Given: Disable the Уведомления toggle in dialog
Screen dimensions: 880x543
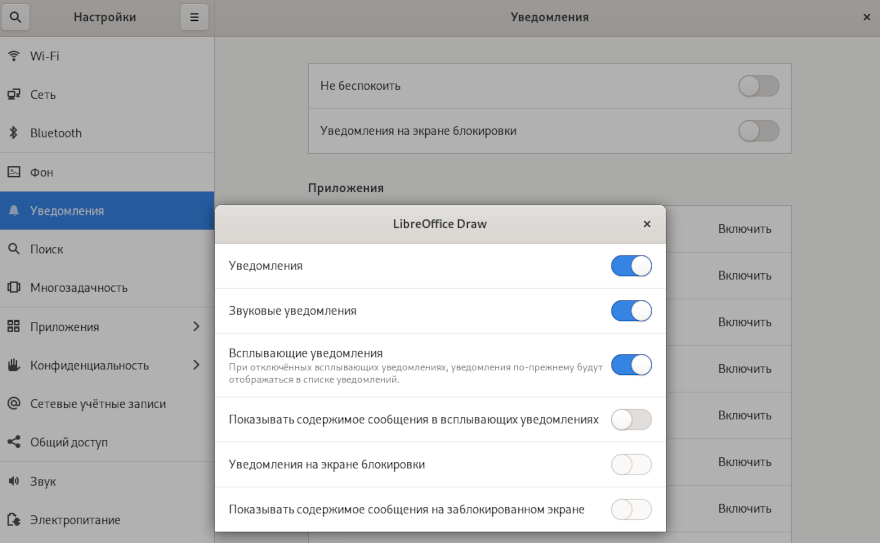Looking at the screenshot, I should 631,266.
